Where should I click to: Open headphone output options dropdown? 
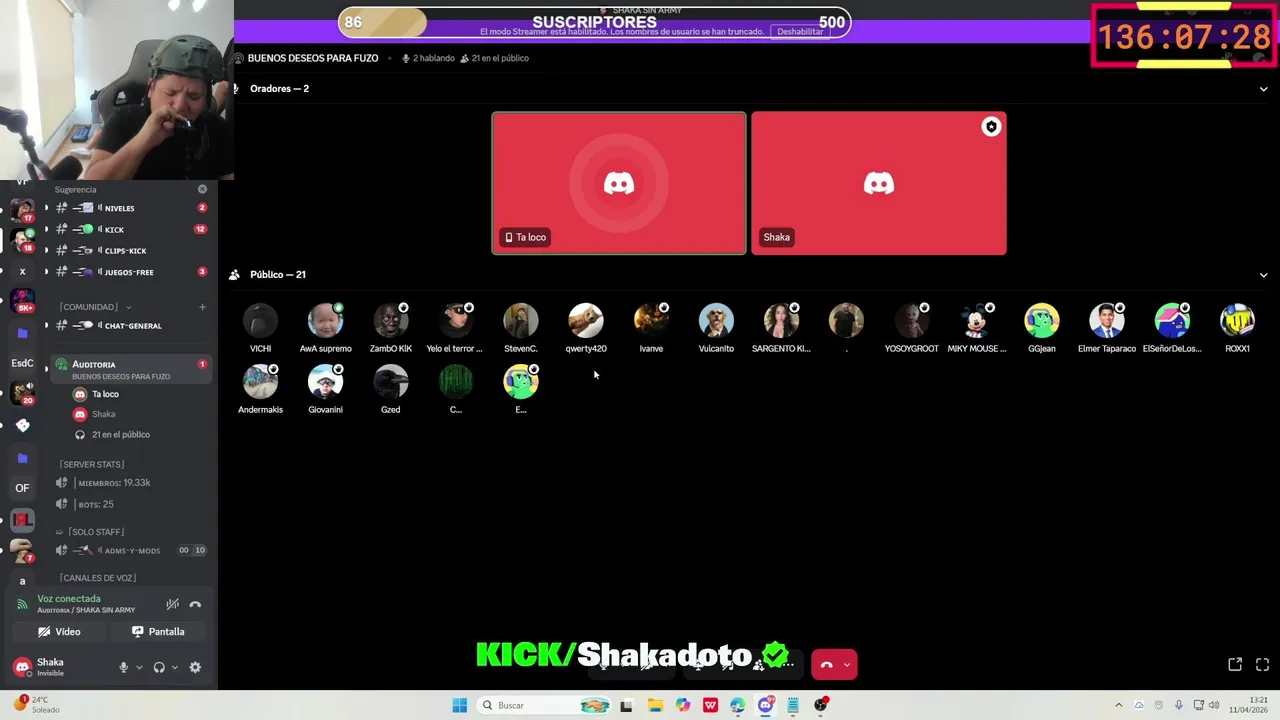click(175, 668)
